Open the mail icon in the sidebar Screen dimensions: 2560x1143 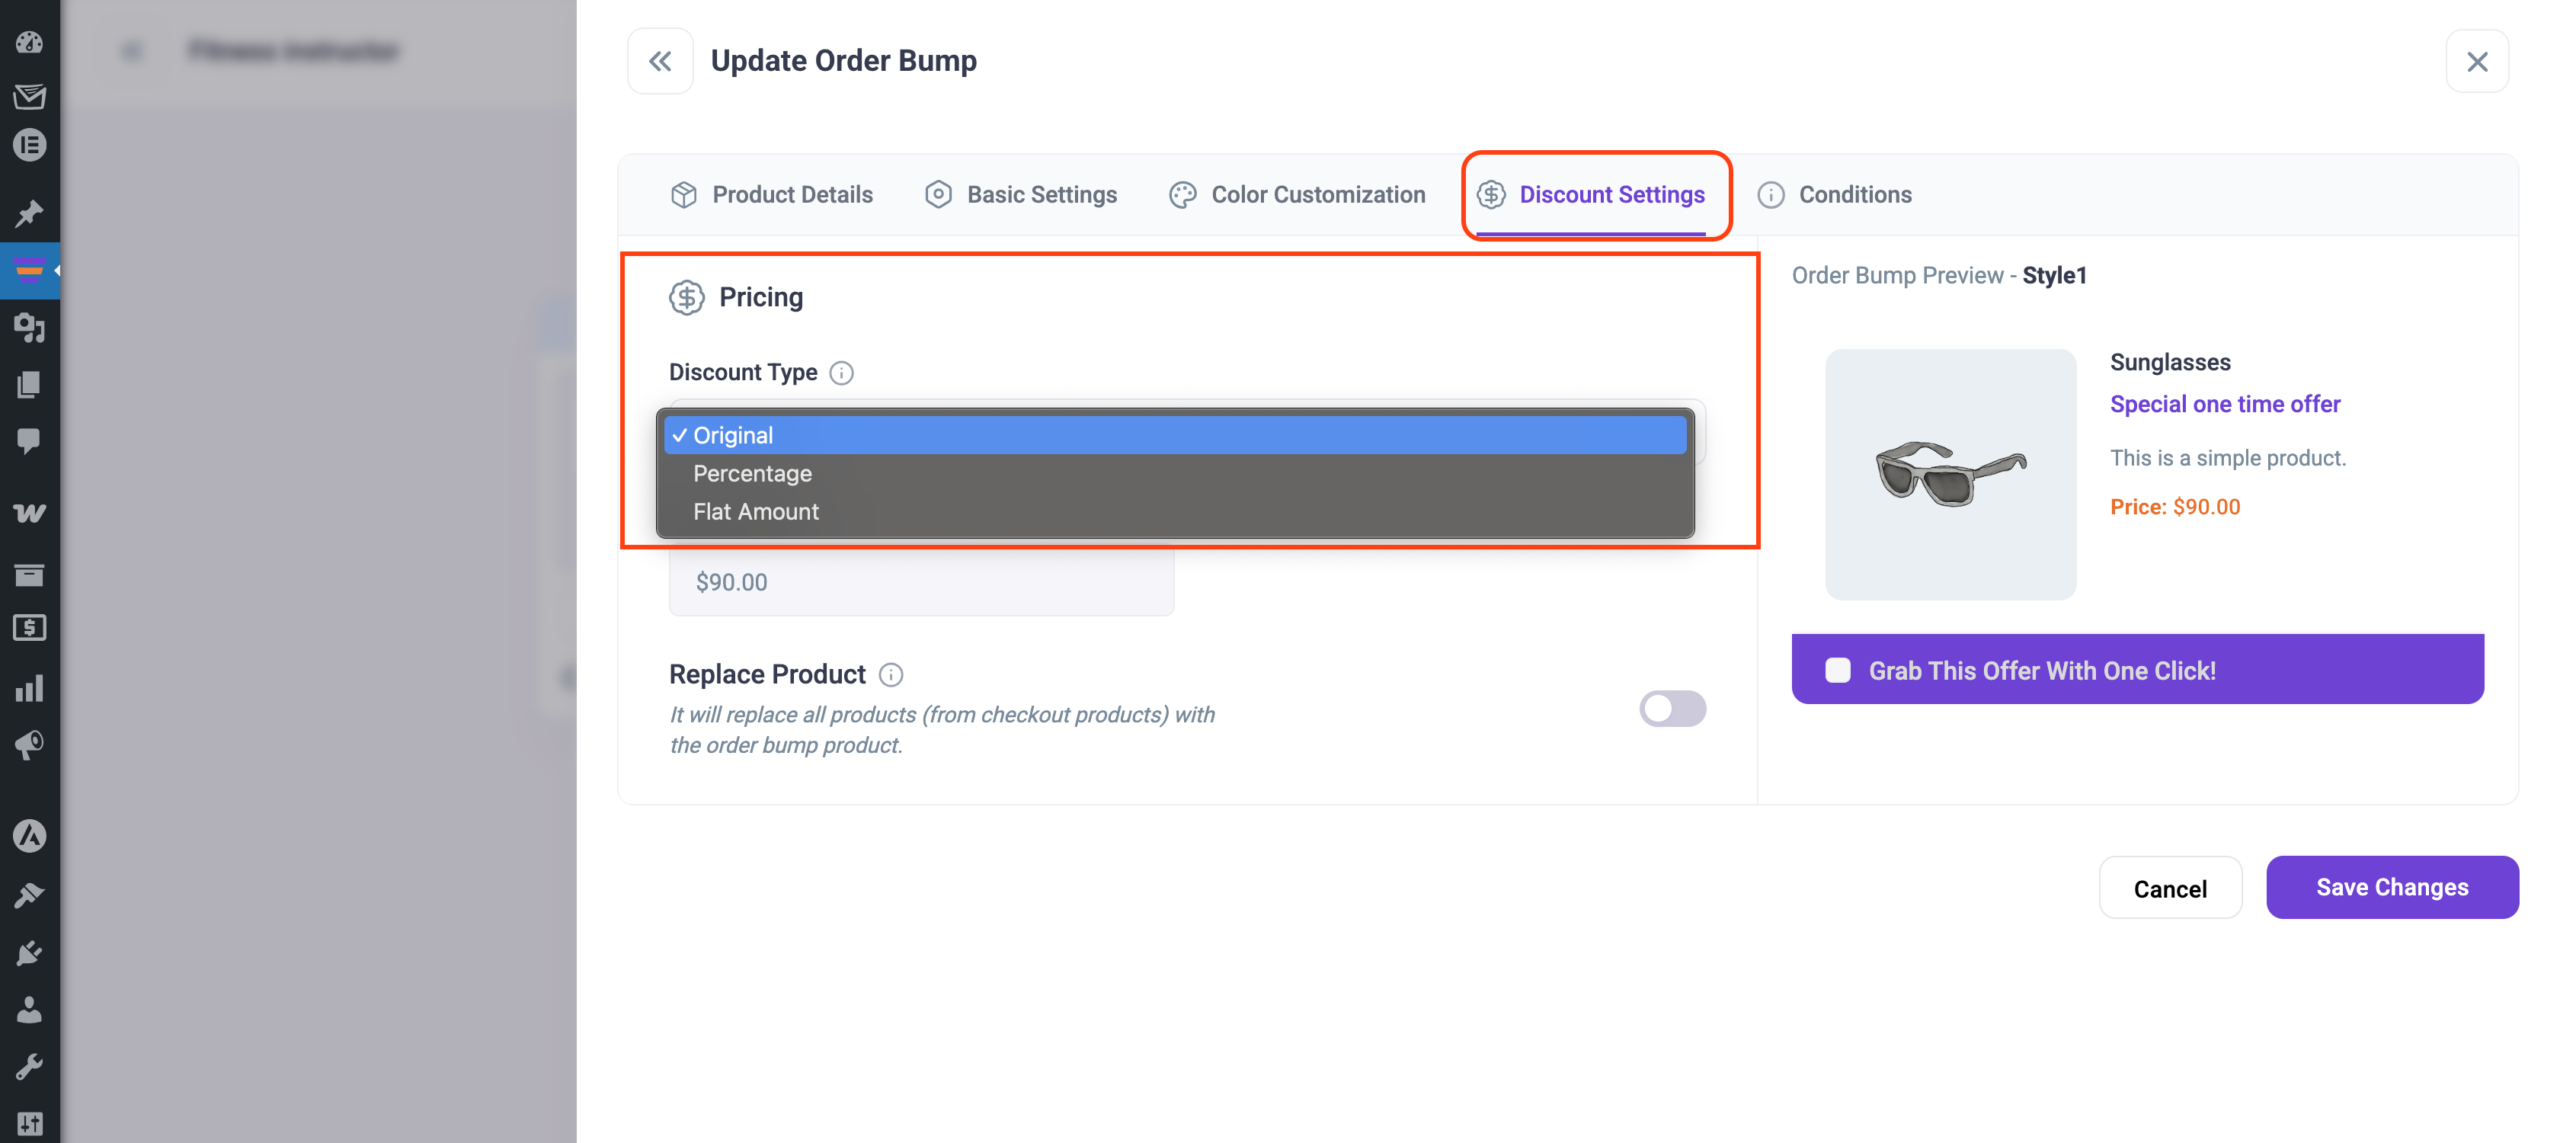(x=29, y=96)
